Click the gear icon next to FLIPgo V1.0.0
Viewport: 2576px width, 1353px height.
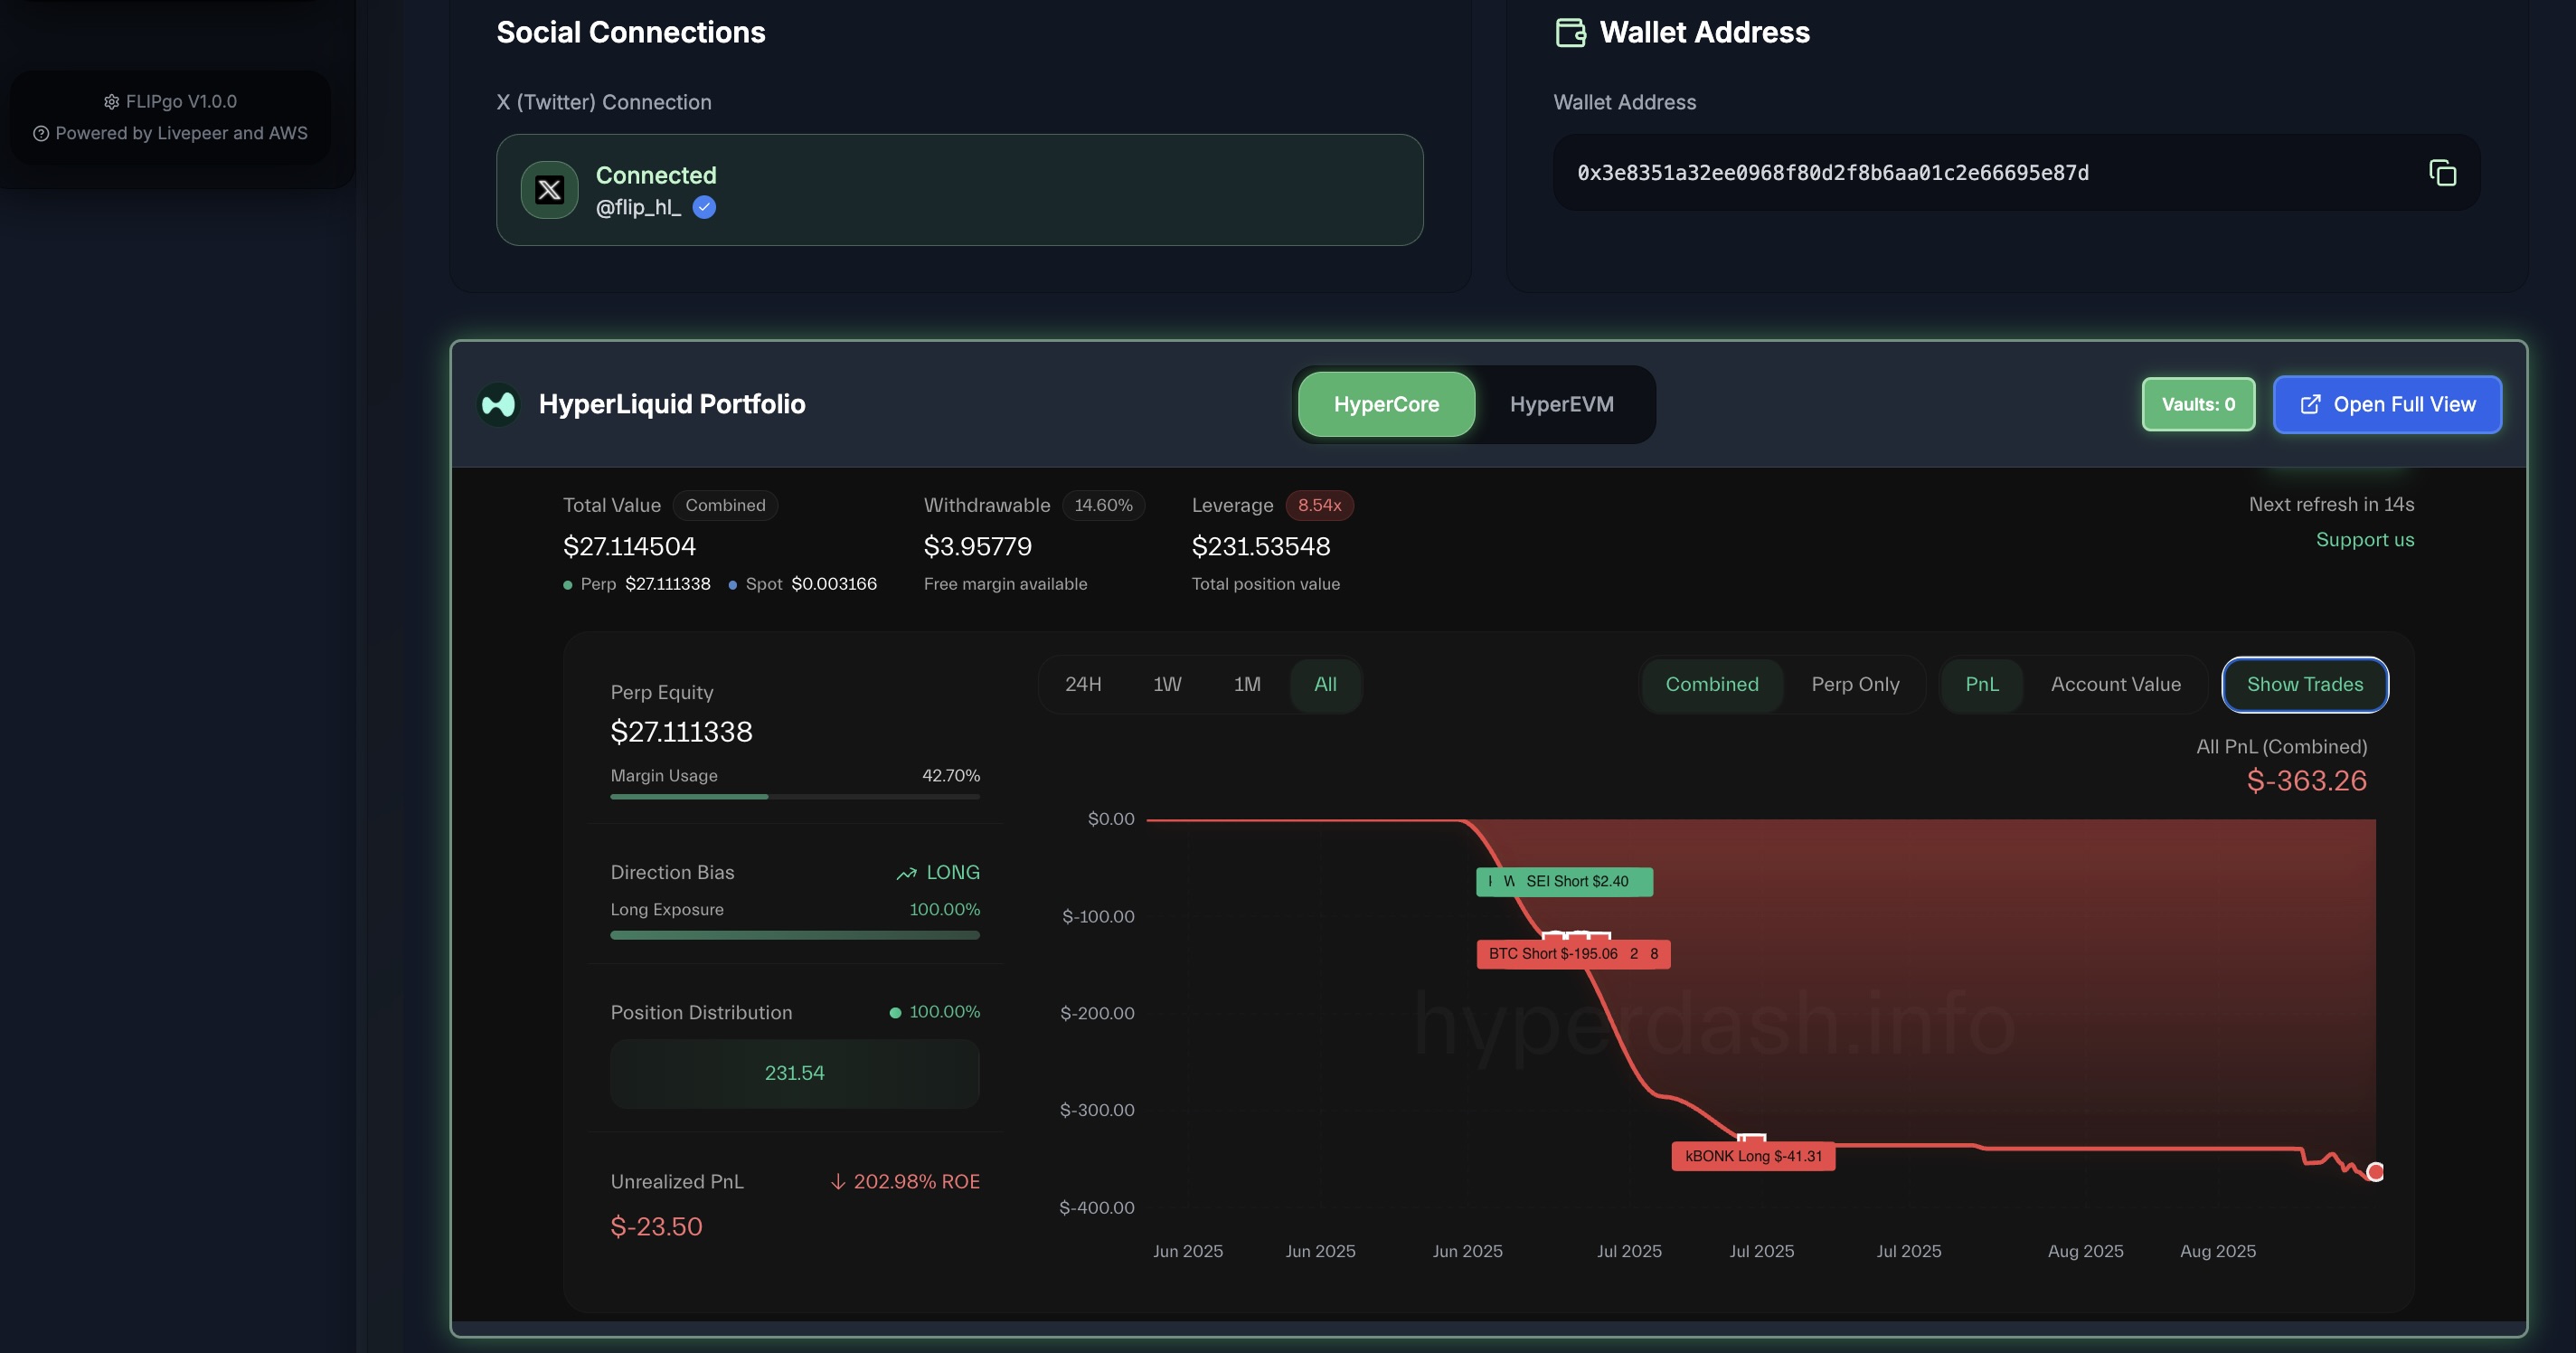pos(111,102)
